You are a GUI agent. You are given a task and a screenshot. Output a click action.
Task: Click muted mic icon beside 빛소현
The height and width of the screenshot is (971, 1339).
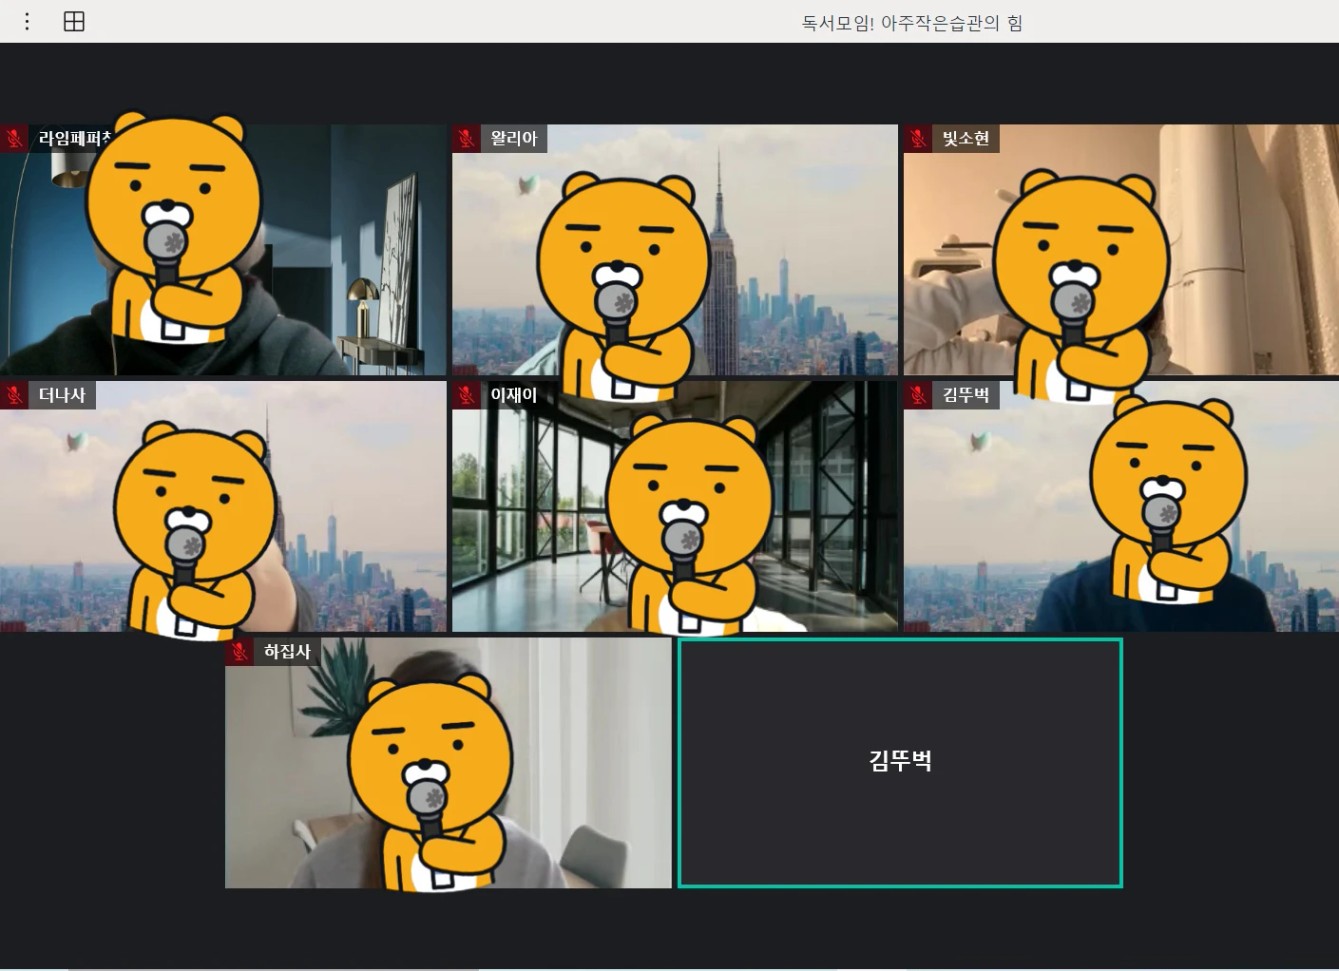coord(918,138)
